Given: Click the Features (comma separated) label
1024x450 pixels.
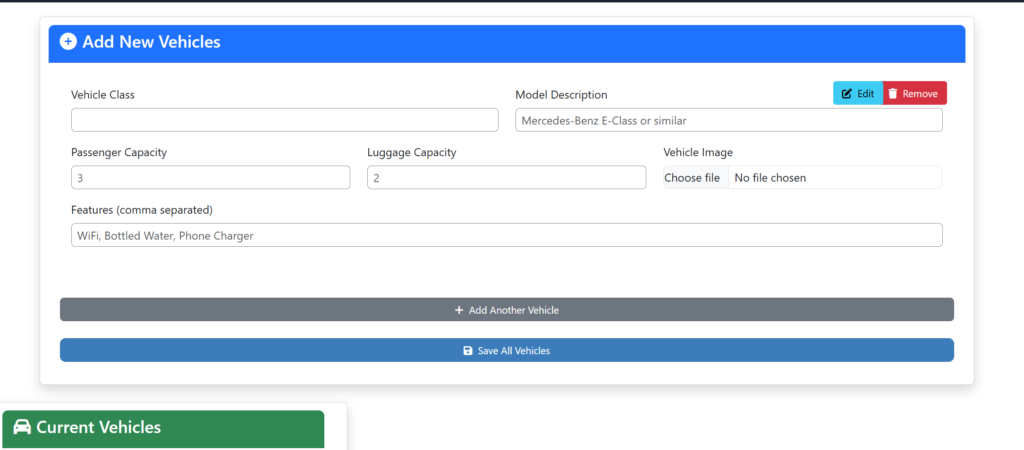Looking at the screenshot, I should 142,210.
